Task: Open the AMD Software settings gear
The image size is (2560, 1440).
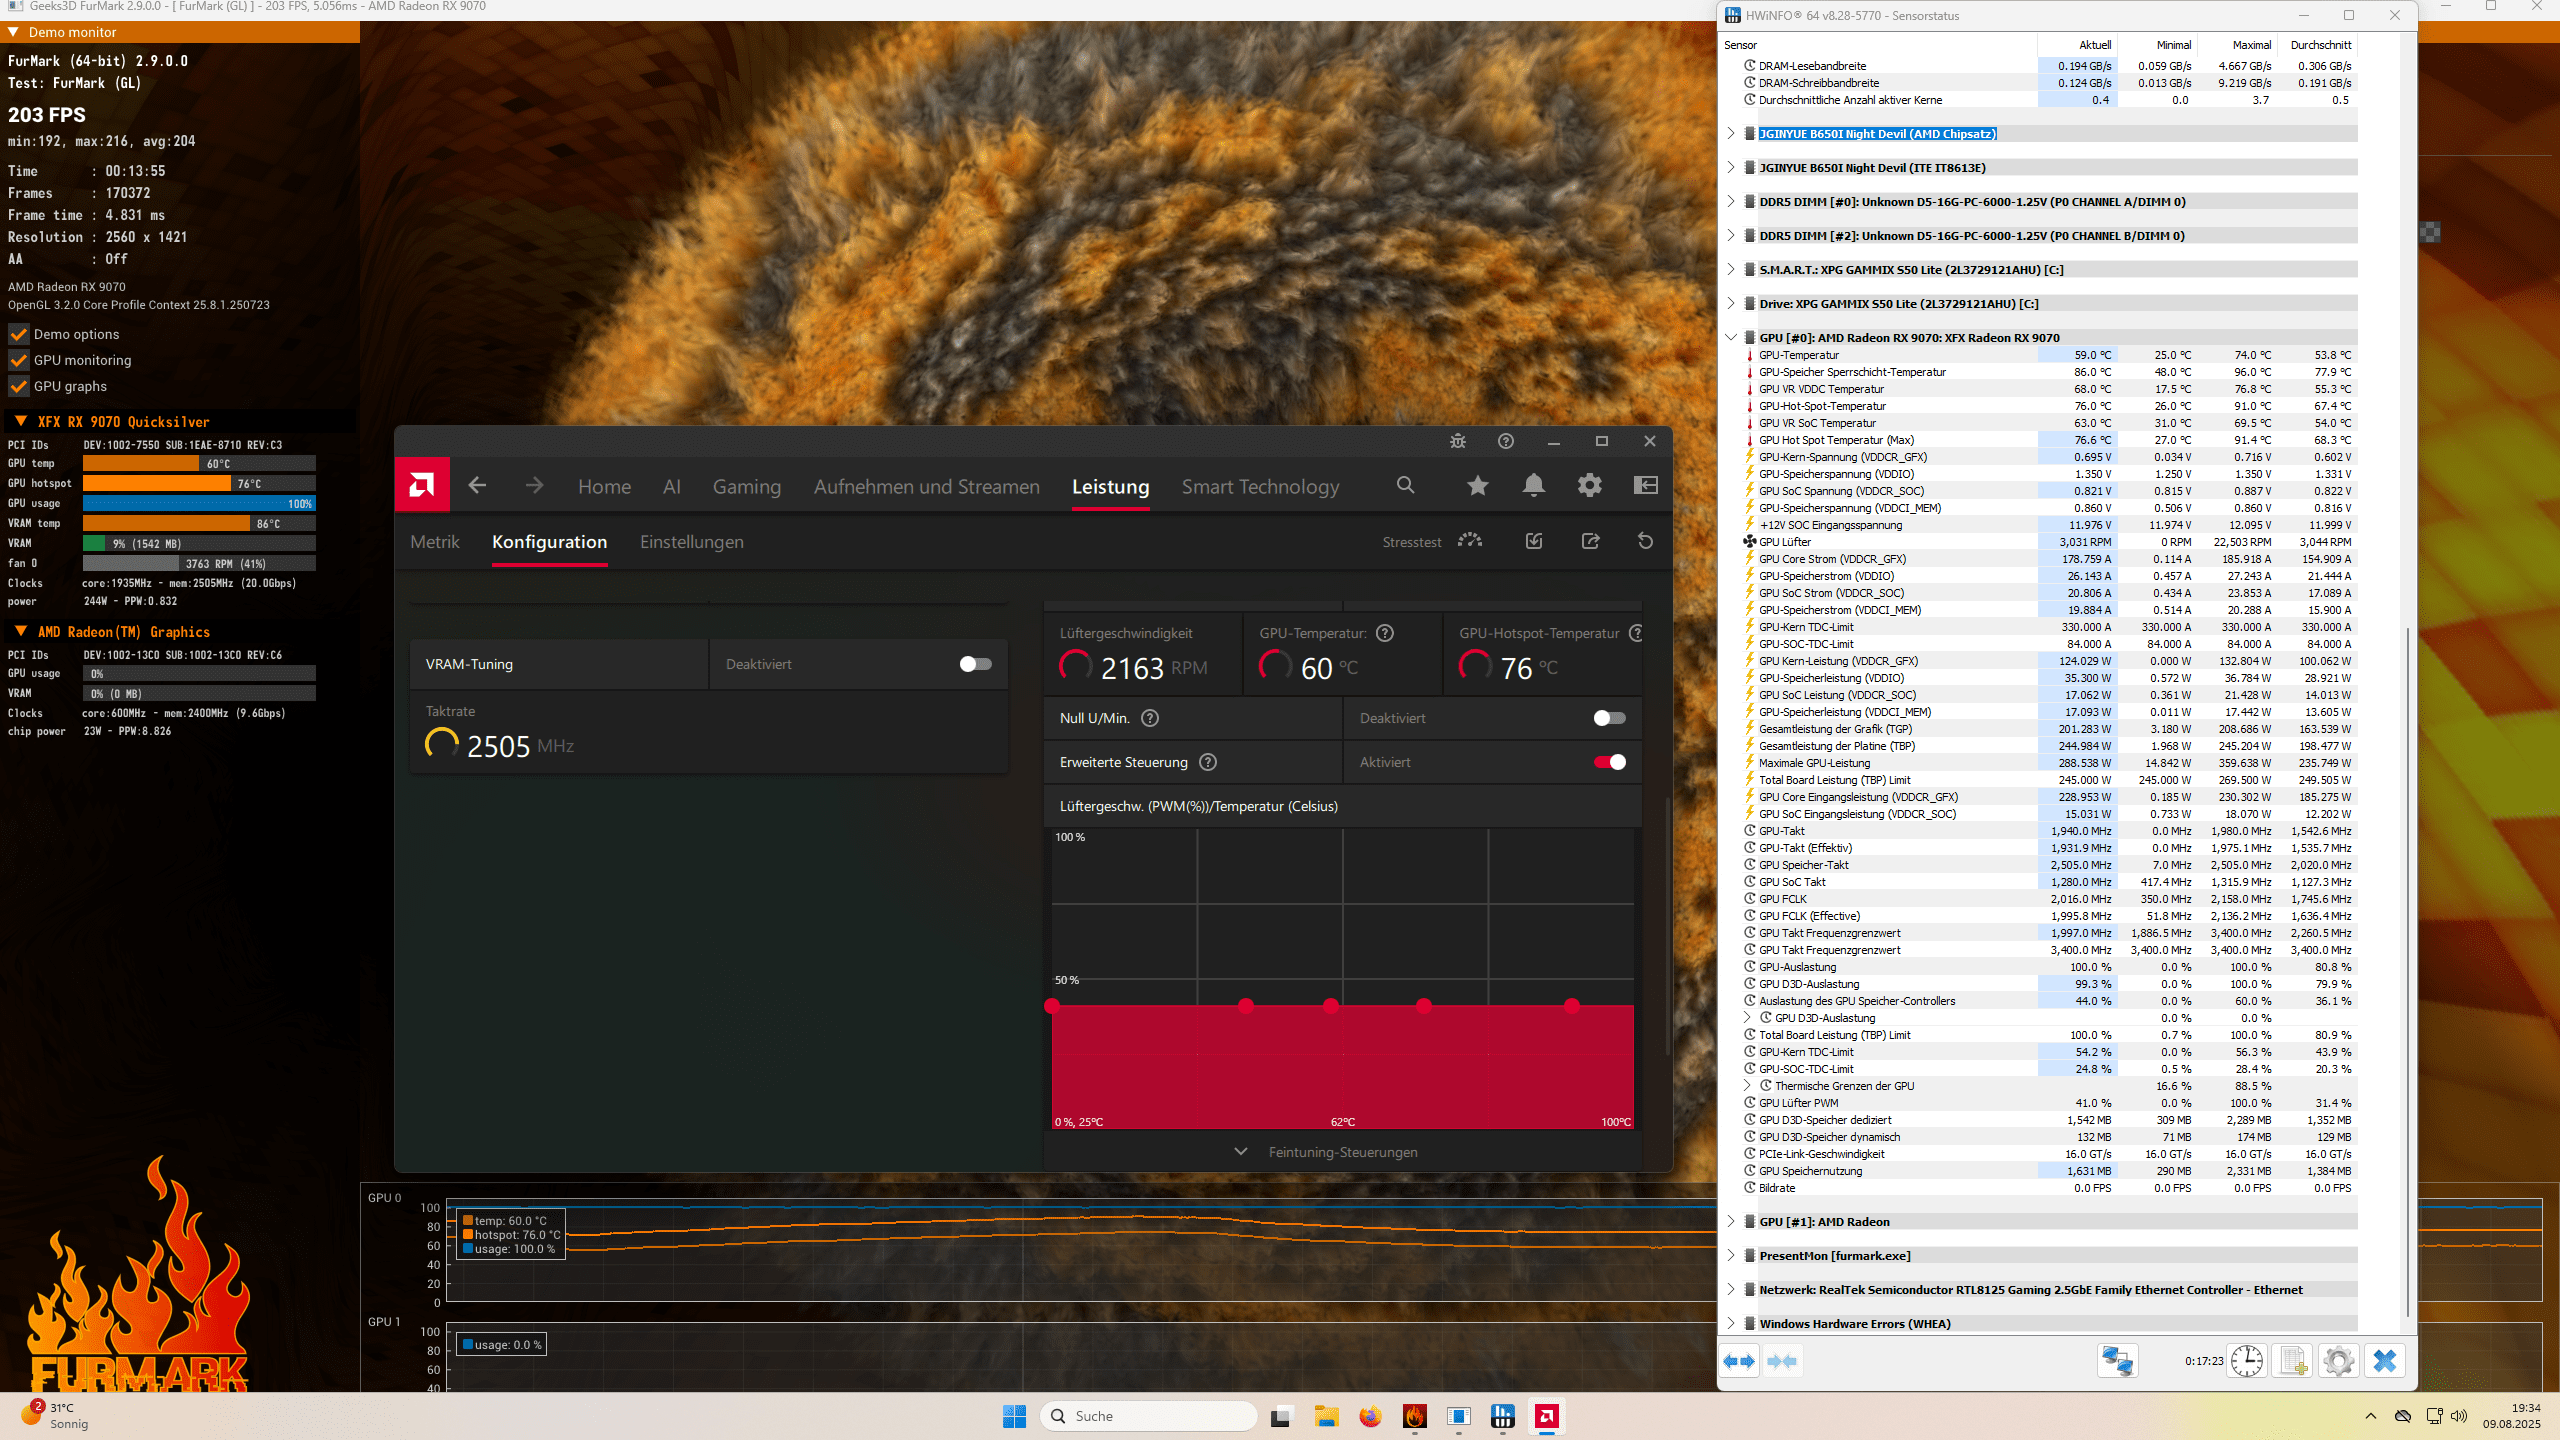Action: (1589, 486)
